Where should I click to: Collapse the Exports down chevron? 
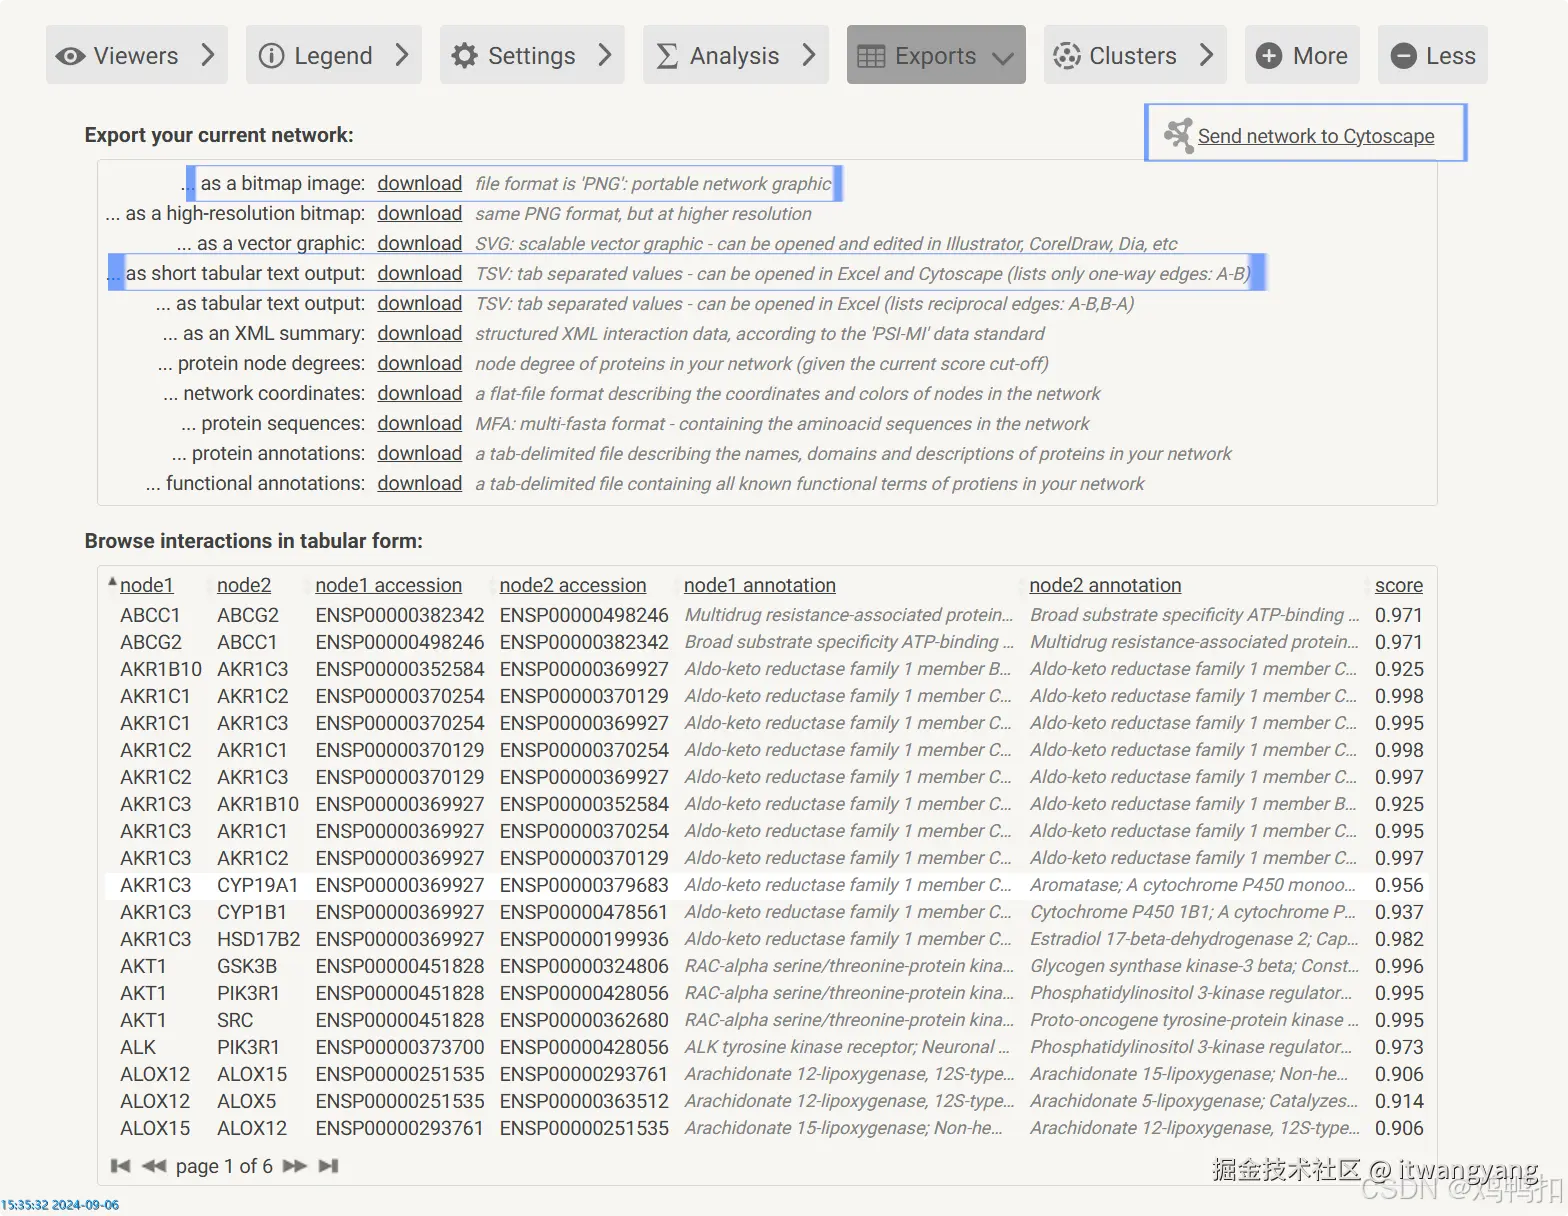coord(1002,58)
